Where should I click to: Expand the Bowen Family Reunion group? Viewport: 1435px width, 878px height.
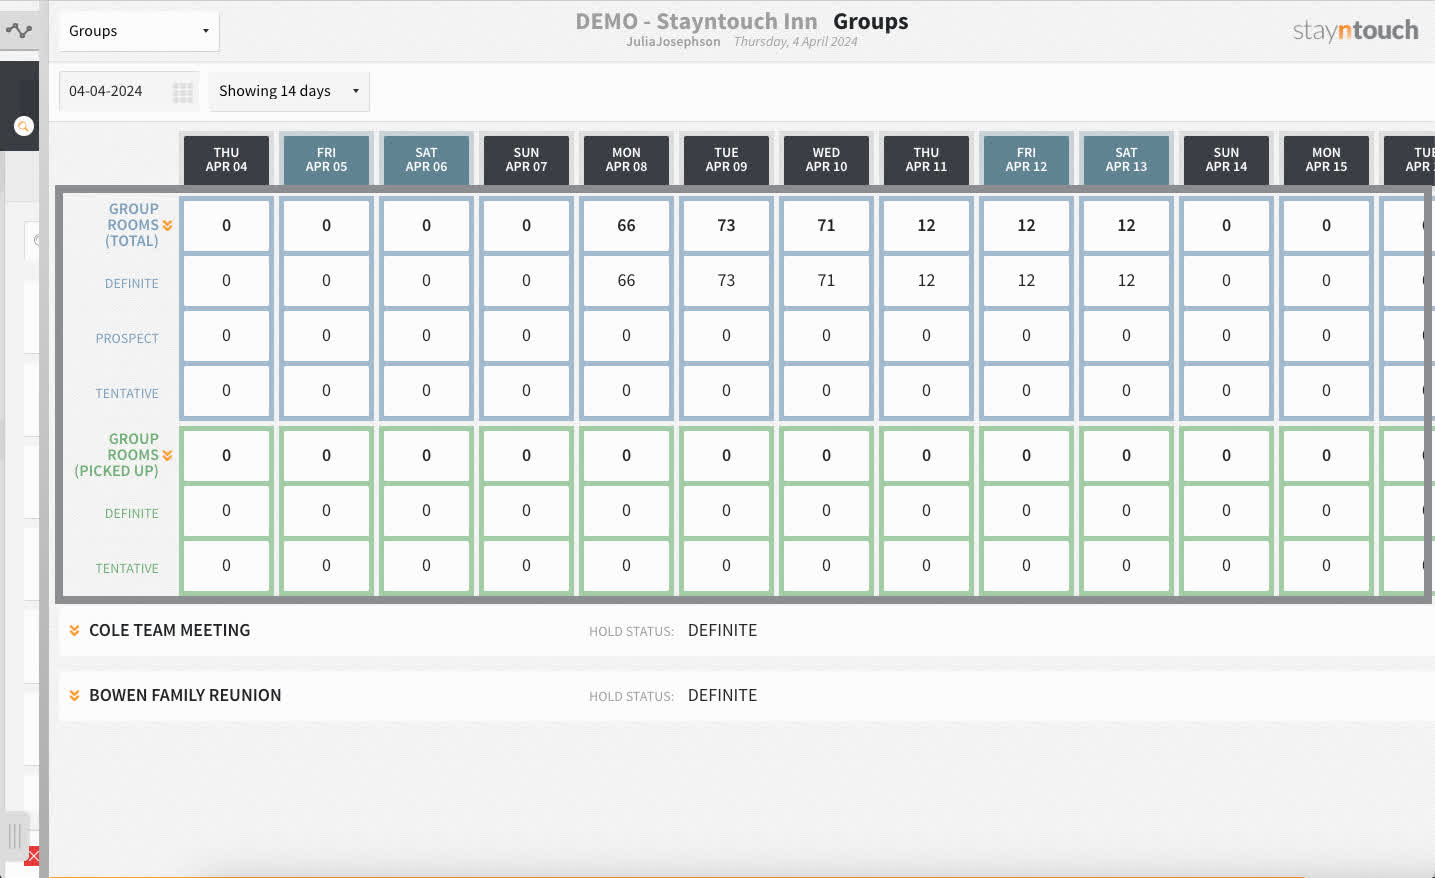point(74,696)
